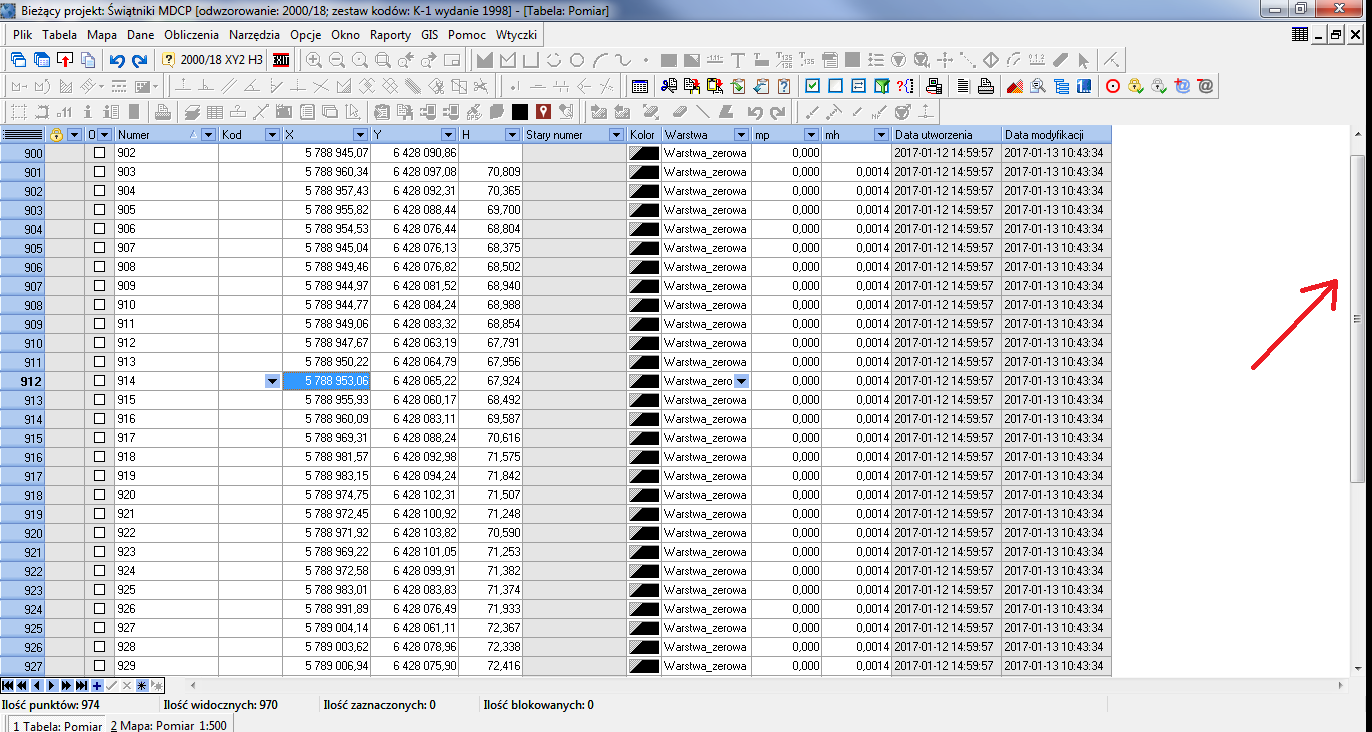The height and width of the screenshot is (732, 1372).
Task: Open the H column filter dropdown
Action: tap(512, 134)
